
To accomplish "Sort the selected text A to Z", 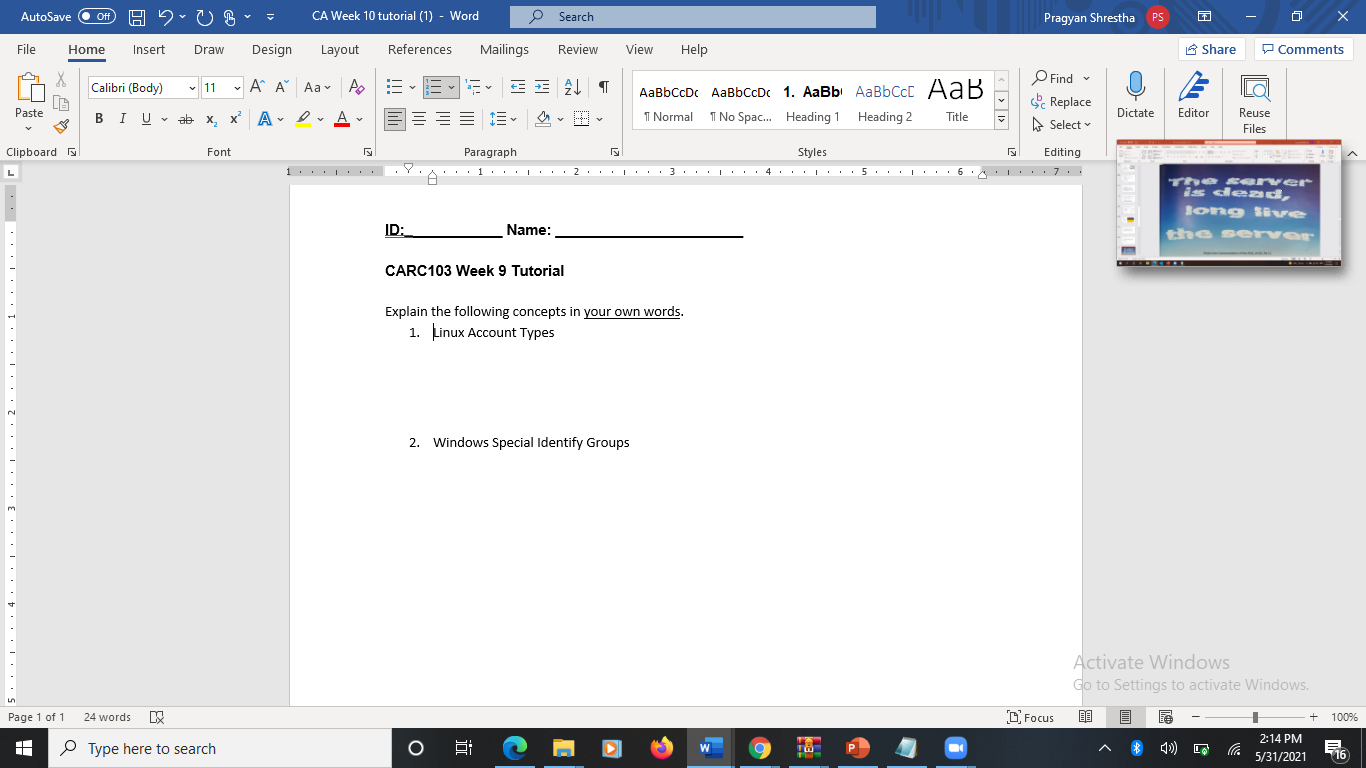I will coord(573,88).
